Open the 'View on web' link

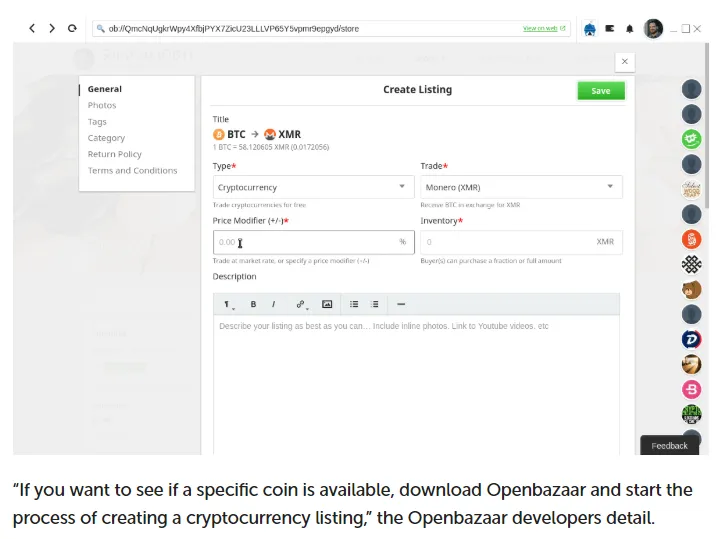tap(544, 29)
